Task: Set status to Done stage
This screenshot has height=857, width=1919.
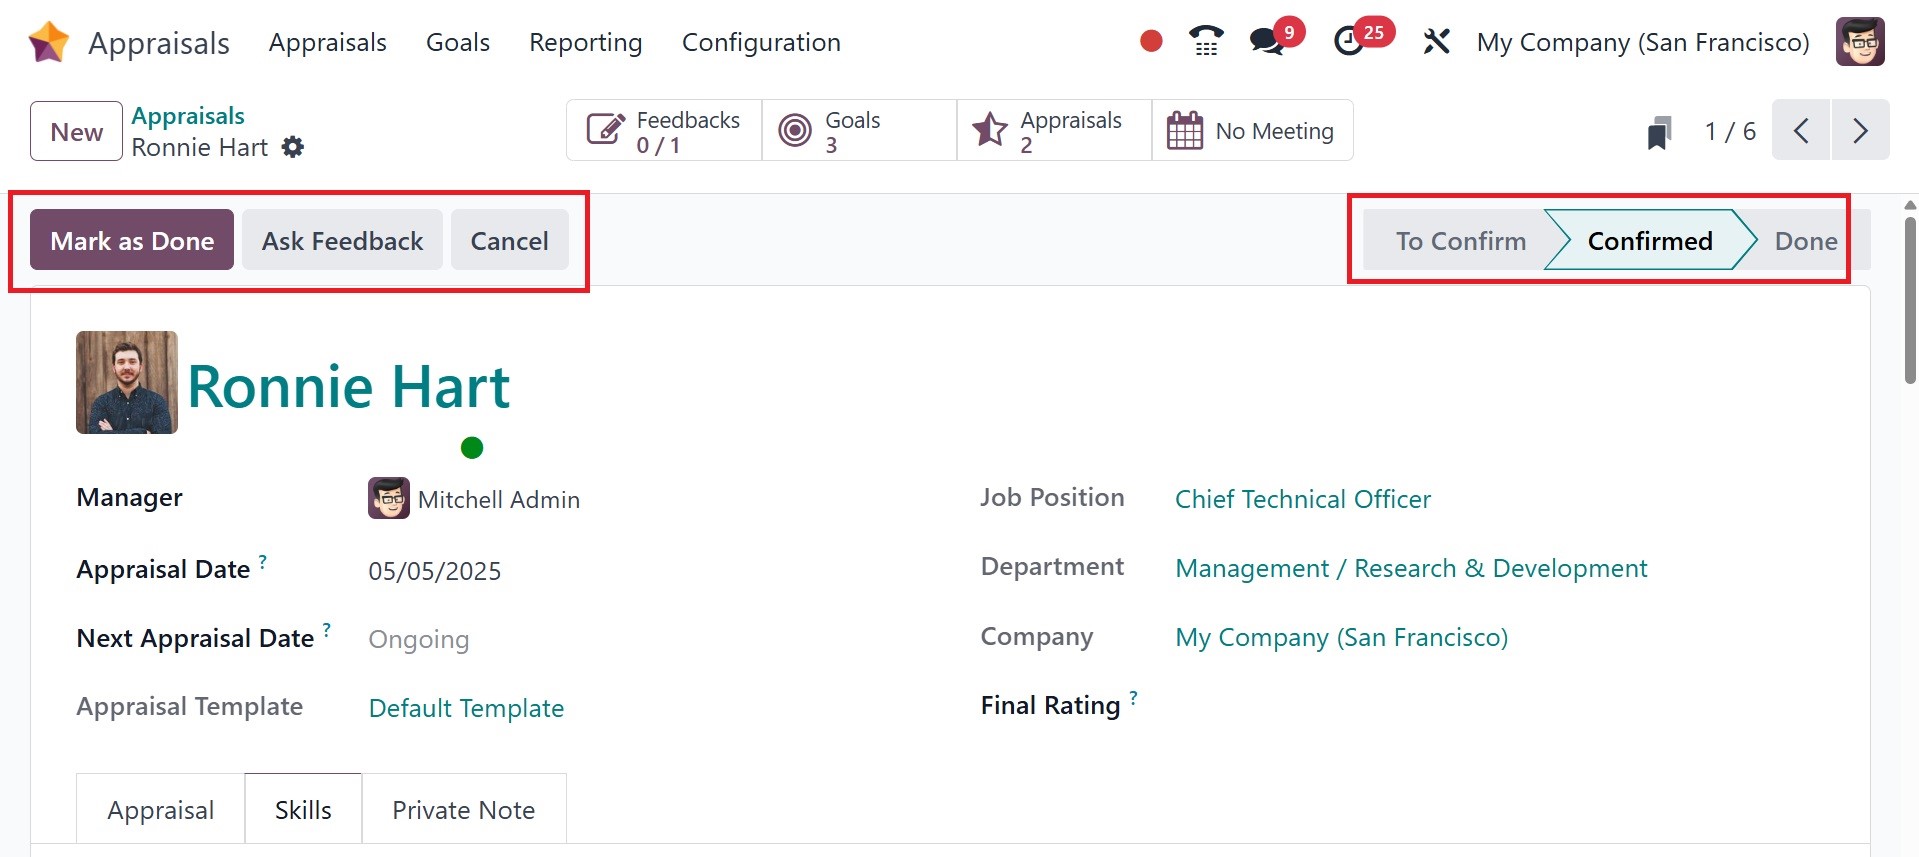Action: [x=1805, y=241]
